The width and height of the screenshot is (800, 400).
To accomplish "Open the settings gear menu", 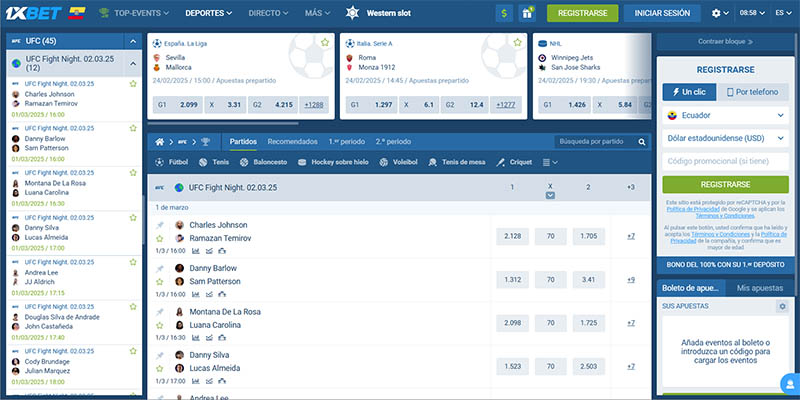I will tap(720, 13).
